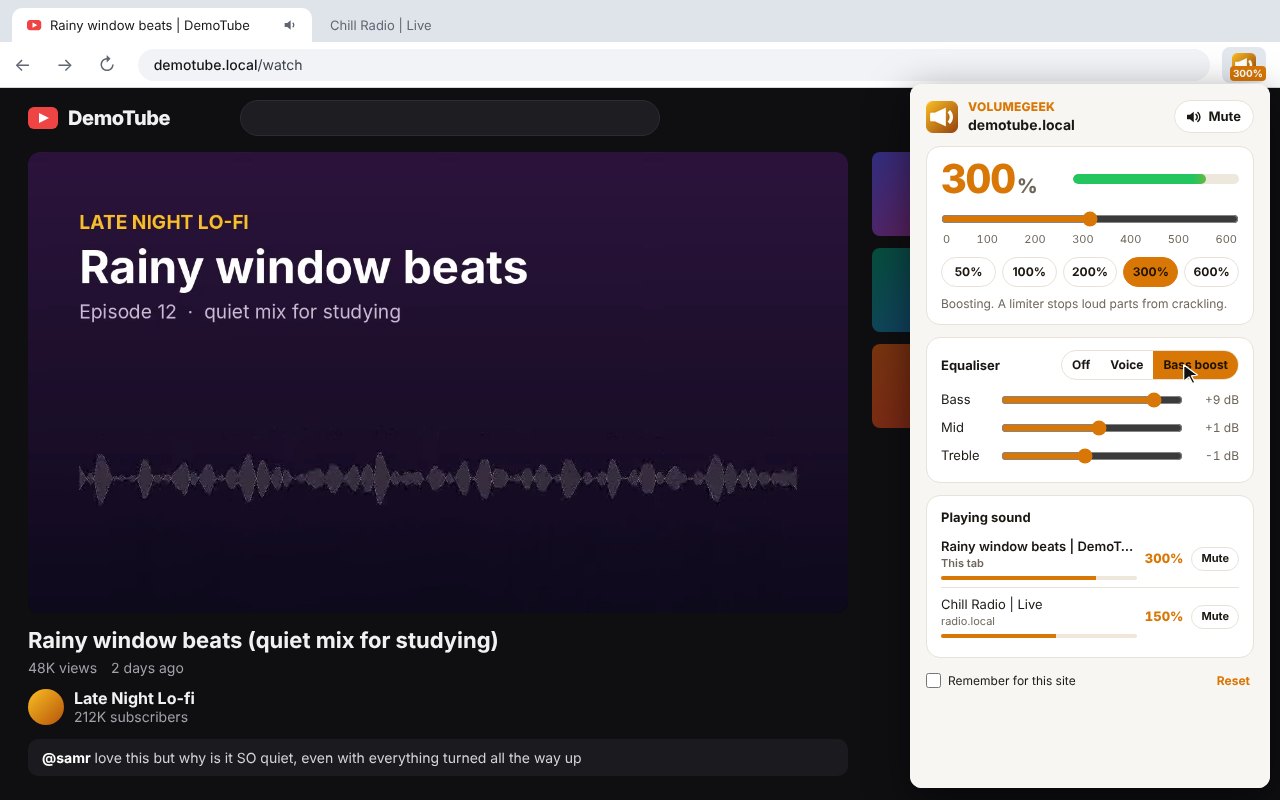Click the radio.local label

point(968,621)
